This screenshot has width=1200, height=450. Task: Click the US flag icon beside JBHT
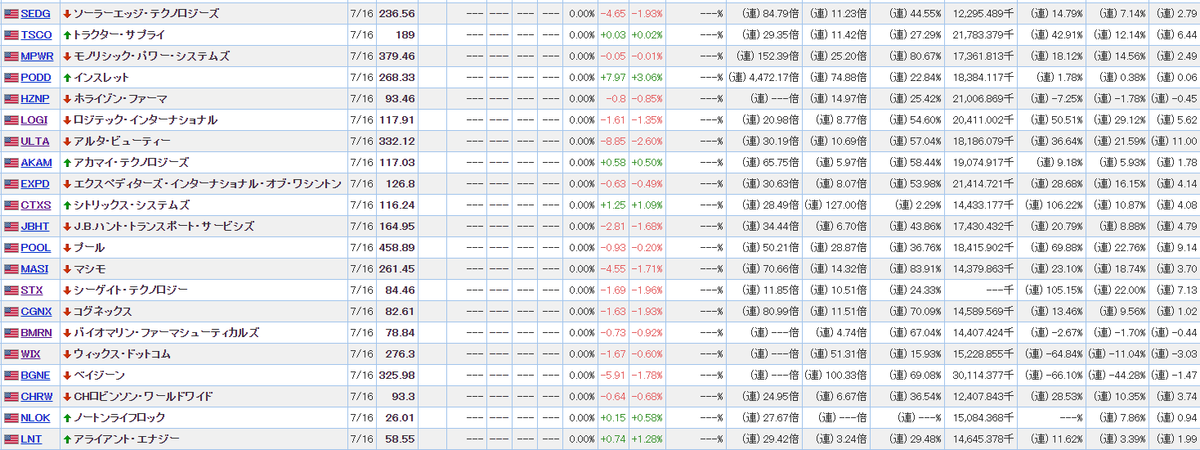tap(11, 226)
